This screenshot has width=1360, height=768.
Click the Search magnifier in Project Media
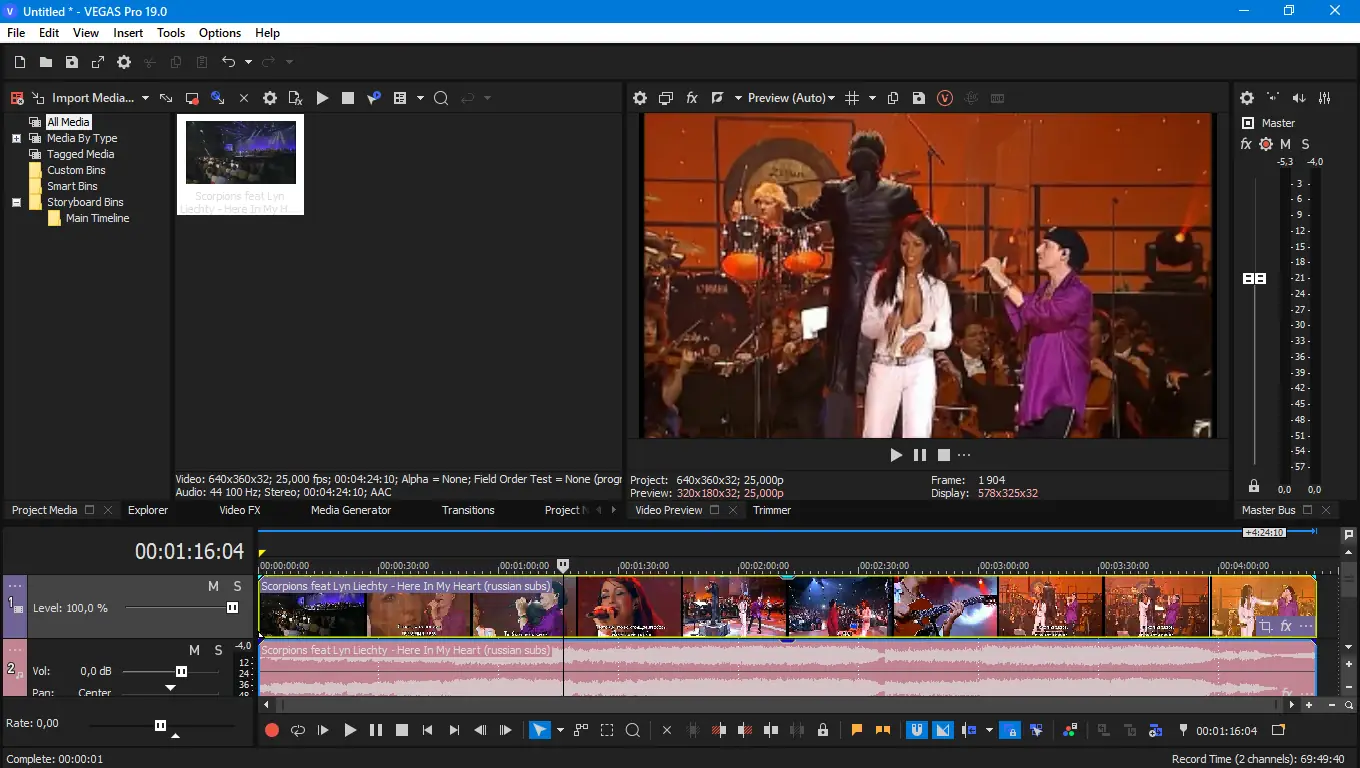coord(441,98)
